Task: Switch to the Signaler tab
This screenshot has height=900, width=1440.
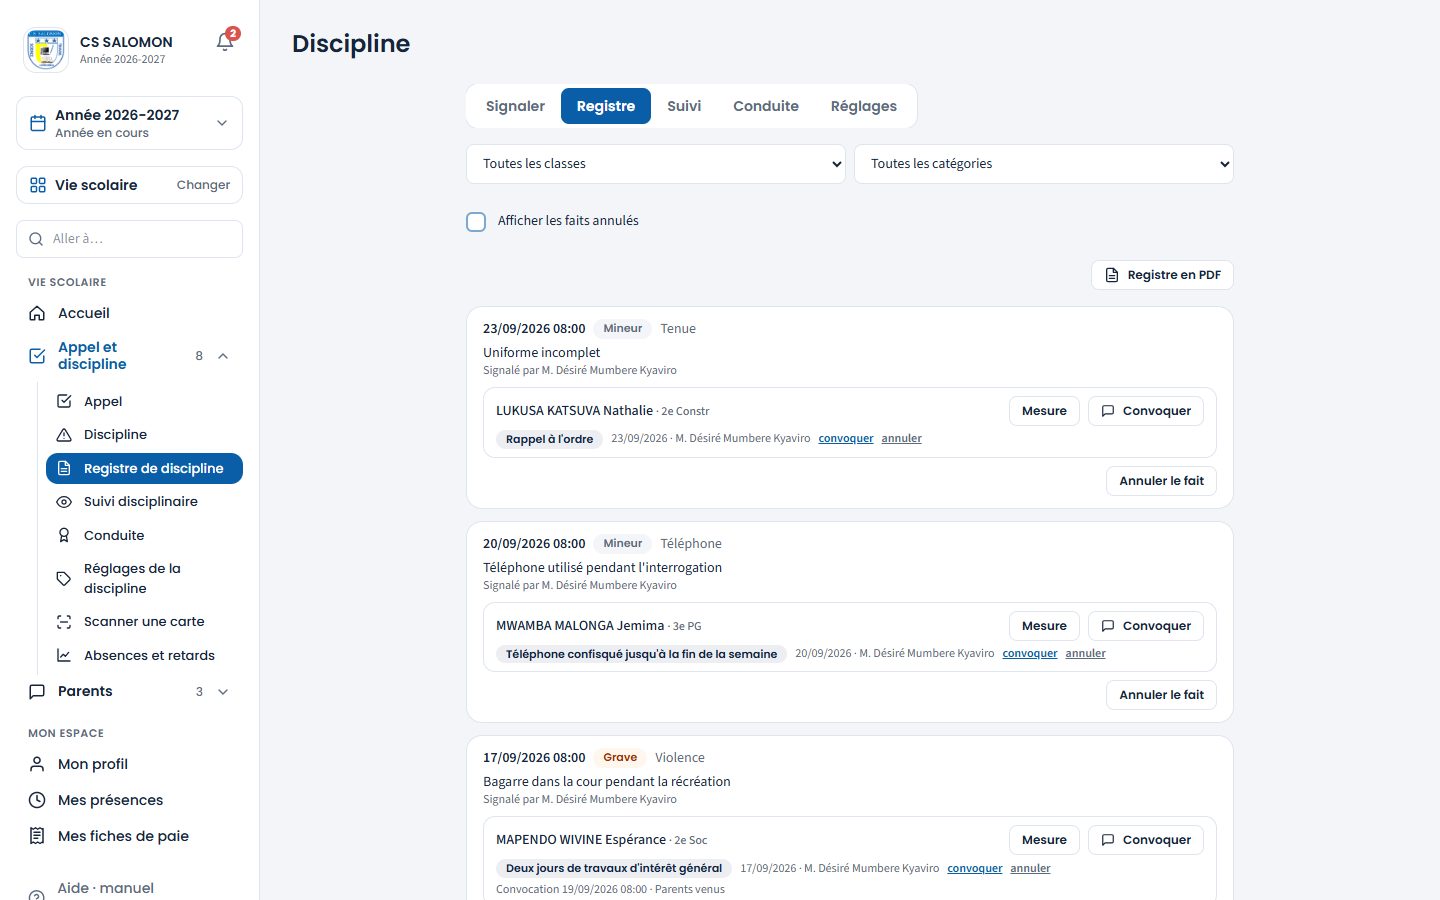Action: [515, 106]
